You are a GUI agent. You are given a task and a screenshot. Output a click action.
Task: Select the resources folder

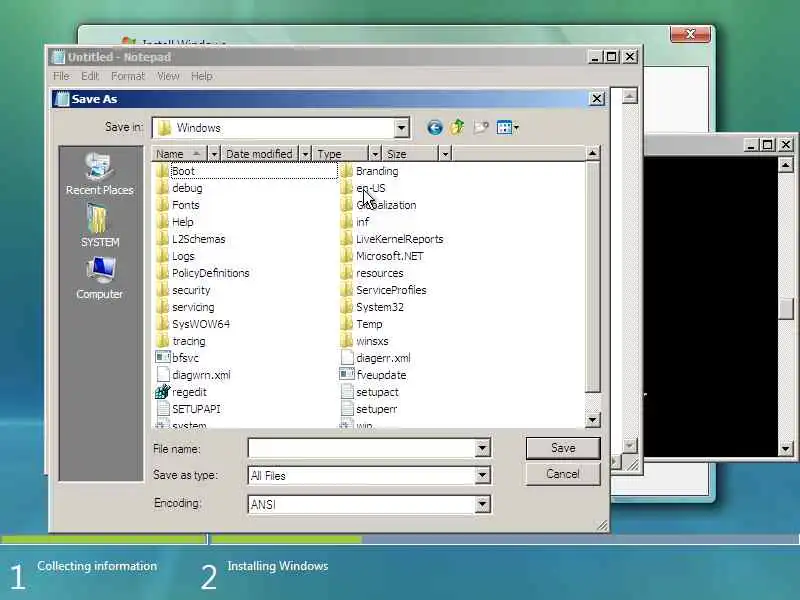pos(372,273)
